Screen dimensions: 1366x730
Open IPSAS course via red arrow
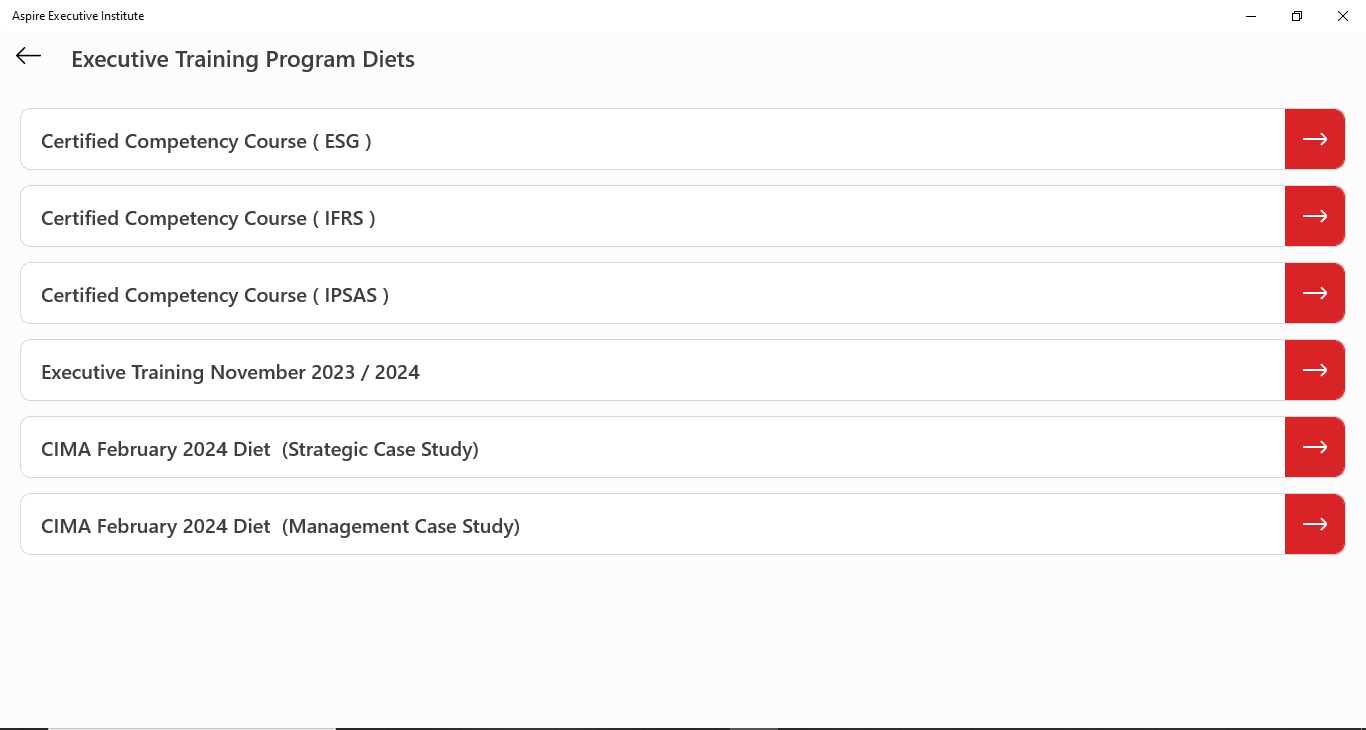[1314, 294]
